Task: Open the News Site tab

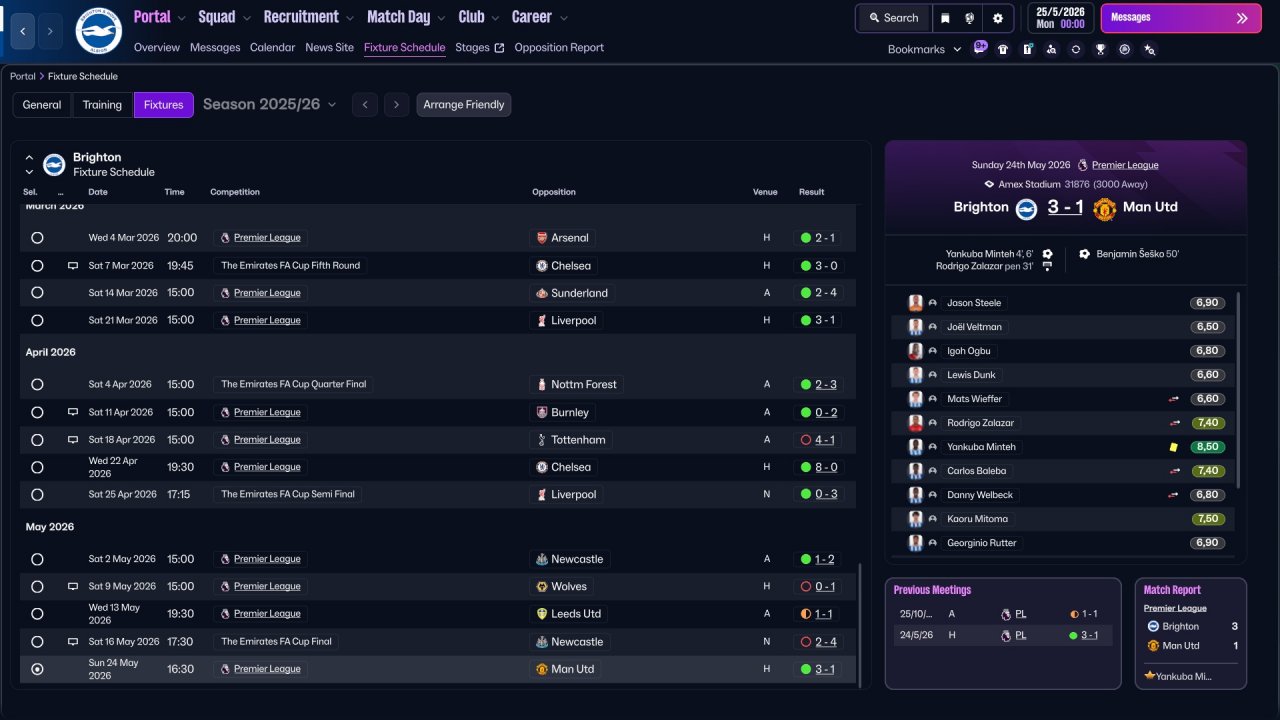Action: tap(329, 47)
